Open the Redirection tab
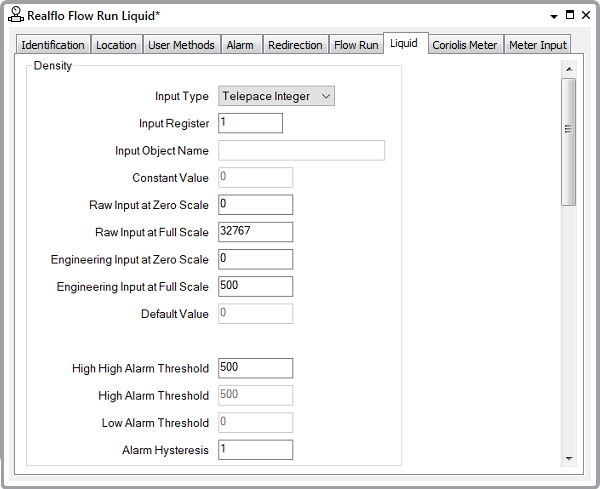This screenshot has height=489, width=600. click(295, 45)
